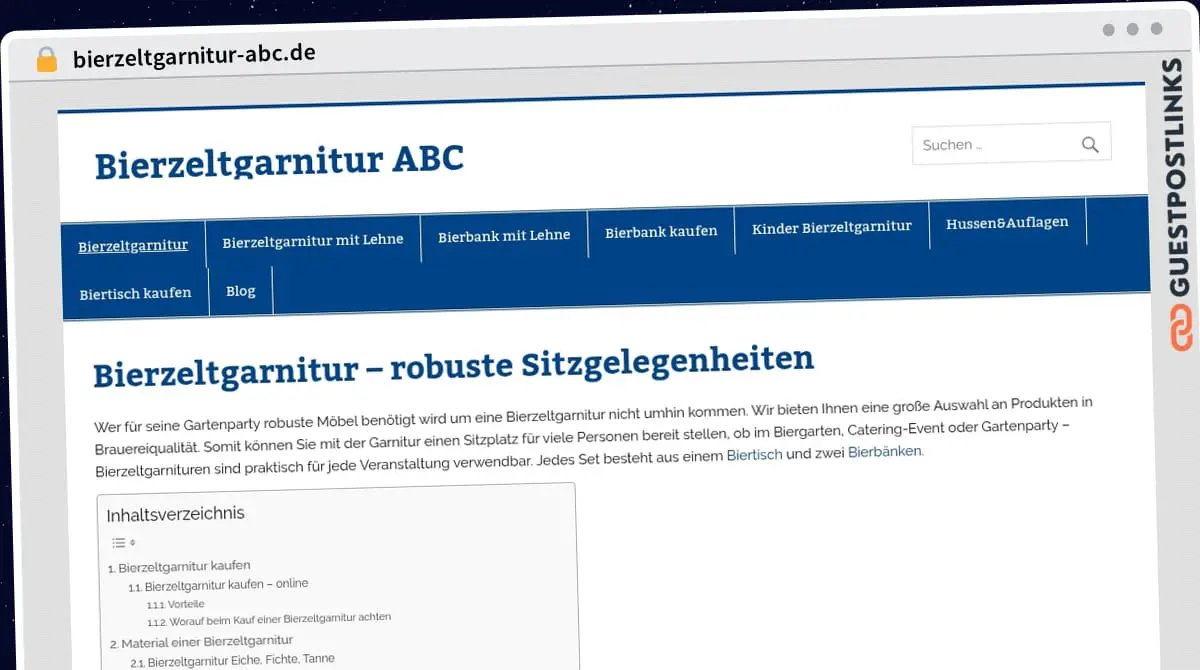
Task: Open Vorteile entry in contents
Action: pos(186,605)
